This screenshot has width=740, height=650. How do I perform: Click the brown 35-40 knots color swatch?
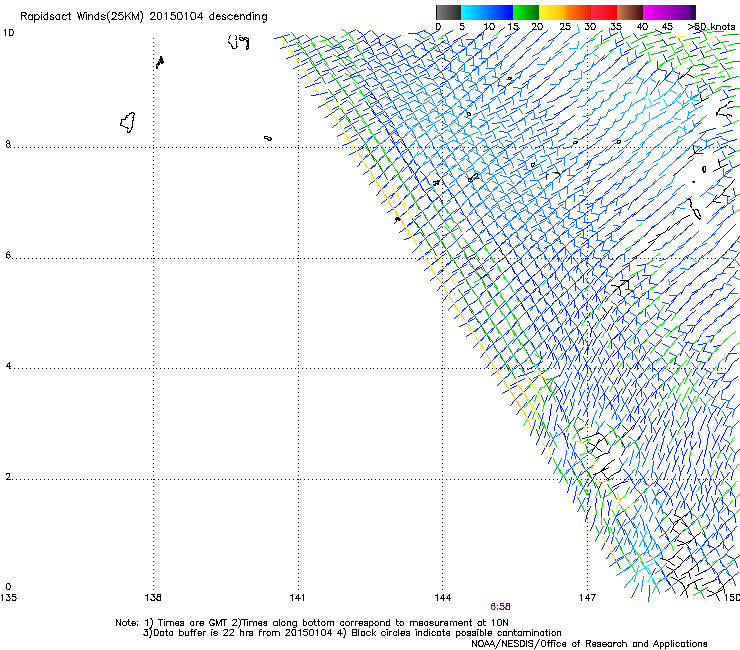point(630,12)
